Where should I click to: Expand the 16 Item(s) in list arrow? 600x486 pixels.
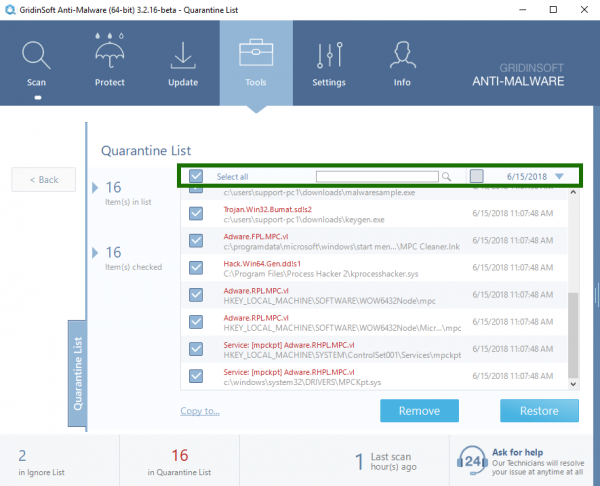point(95,188)
